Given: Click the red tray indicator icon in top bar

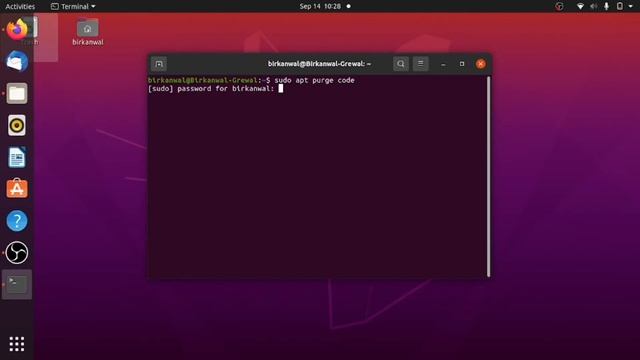Looking at the screenshot, I should point(559,7).
